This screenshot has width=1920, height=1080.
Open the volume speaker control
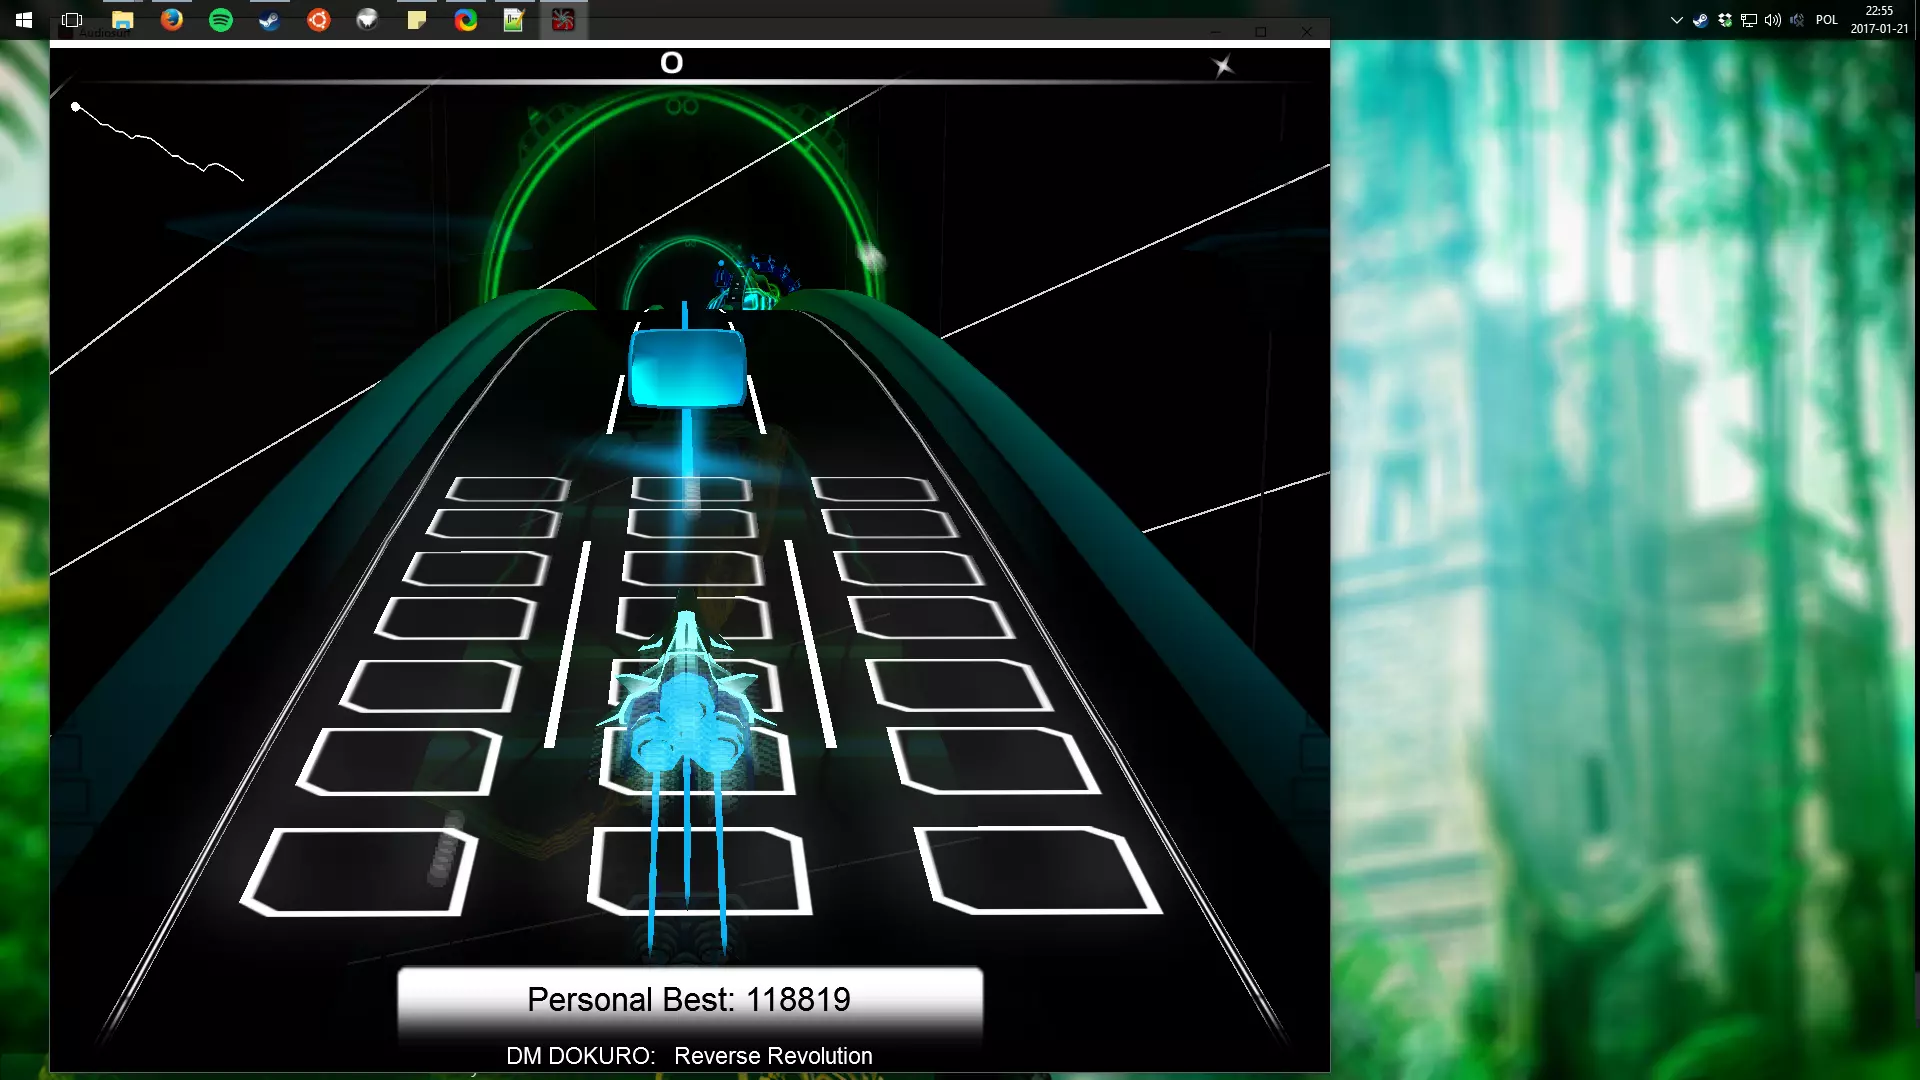point(1772,20)
